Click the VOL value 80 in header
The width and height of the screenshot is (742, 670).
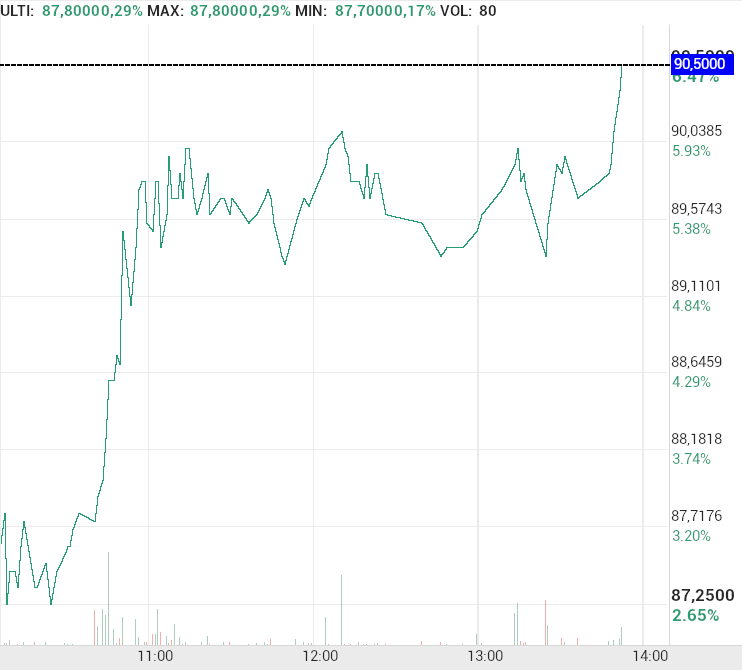[x=487, y=11]
